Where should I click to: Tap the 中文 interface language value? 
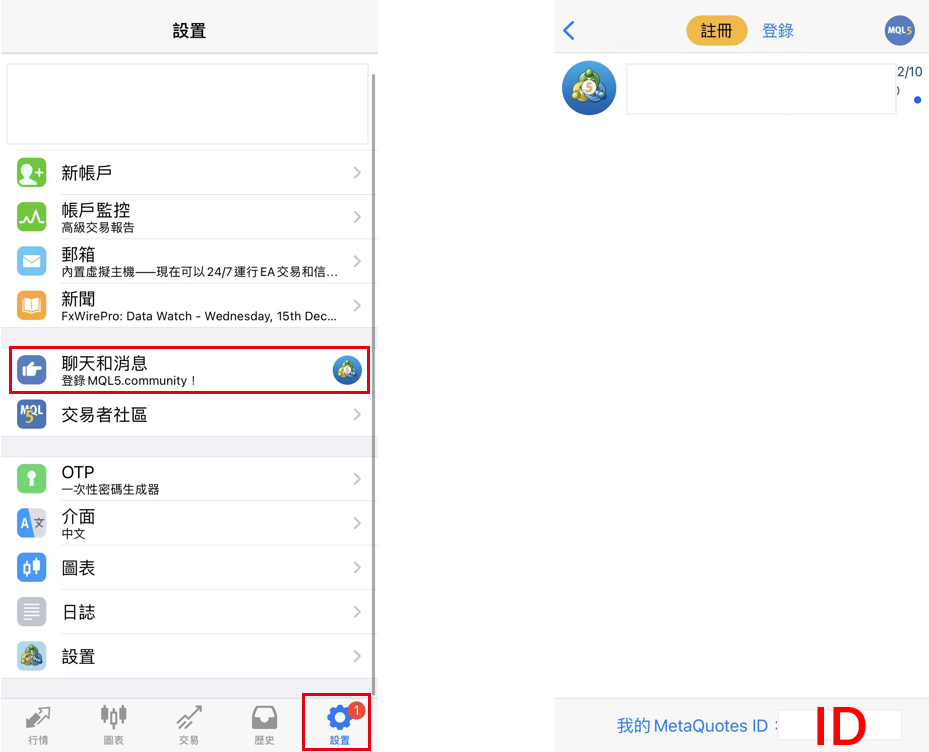click(73, 534)
